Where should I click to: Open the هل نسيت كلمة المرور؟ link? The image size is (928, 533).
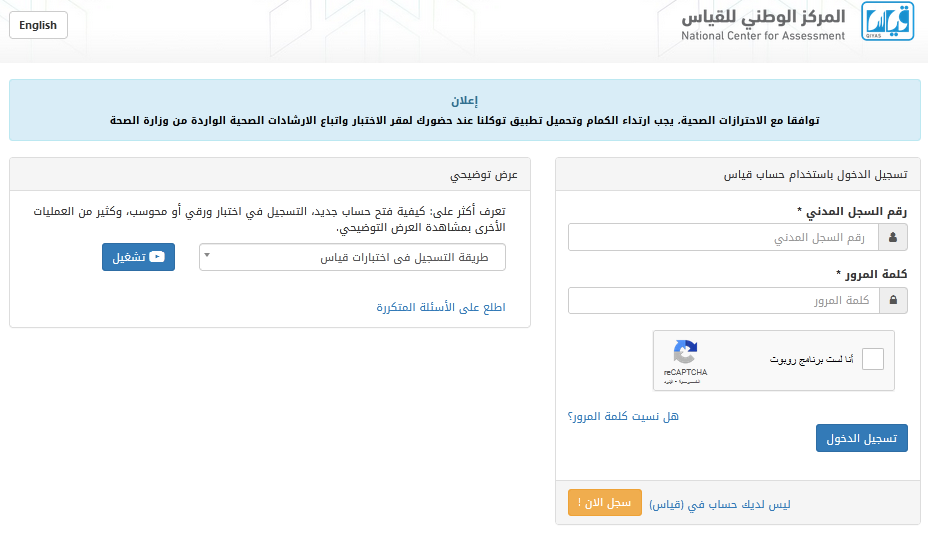[623, 416]
